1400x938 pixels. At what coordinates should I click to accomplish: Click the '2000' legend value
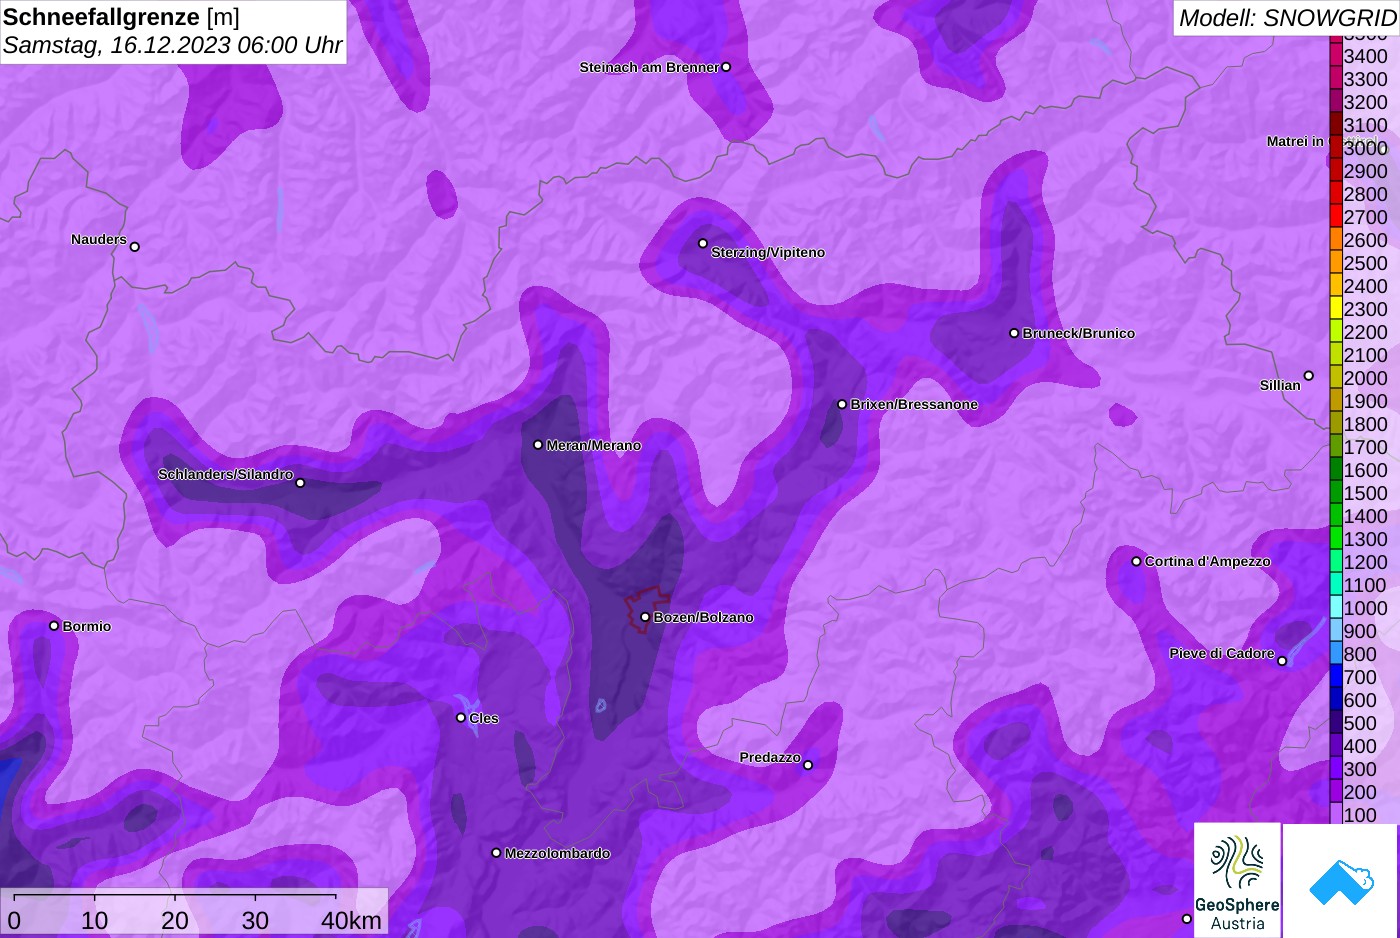coord(1365,378)
